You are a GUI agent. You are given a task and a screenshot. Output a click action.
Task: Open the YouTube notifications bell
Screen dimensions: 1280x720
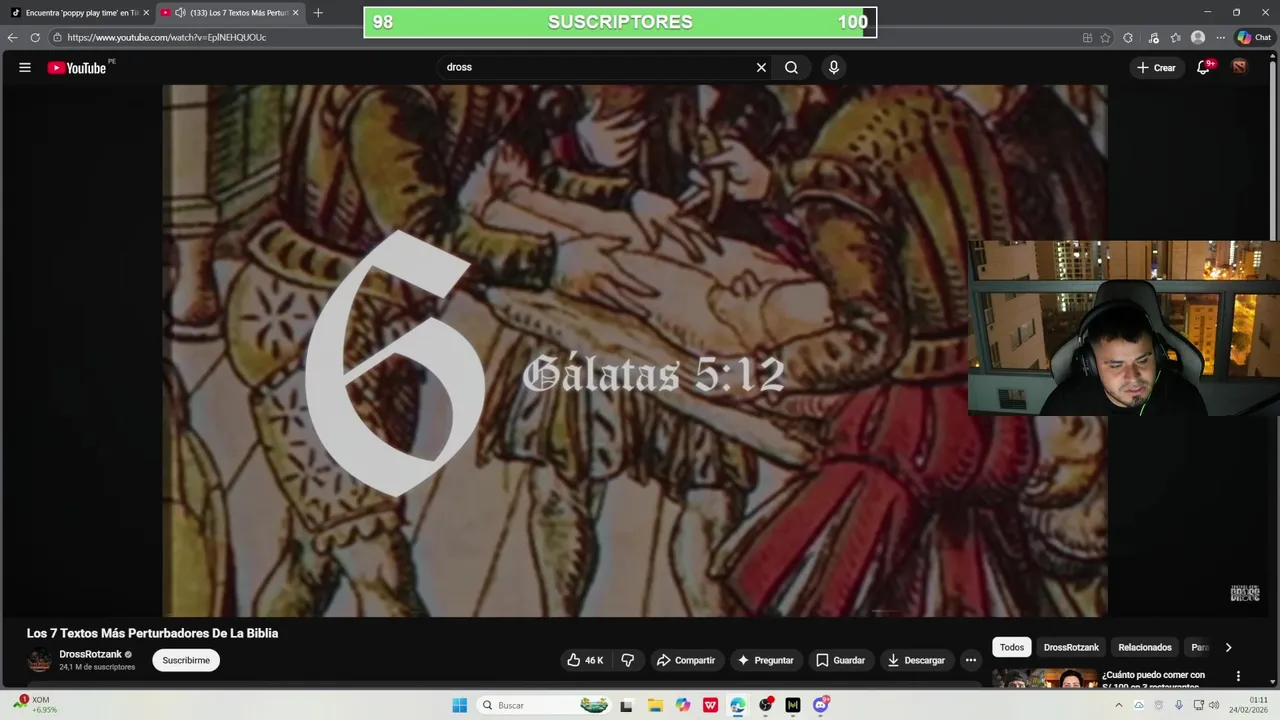pyautogui.click(x=1204, y=67)
